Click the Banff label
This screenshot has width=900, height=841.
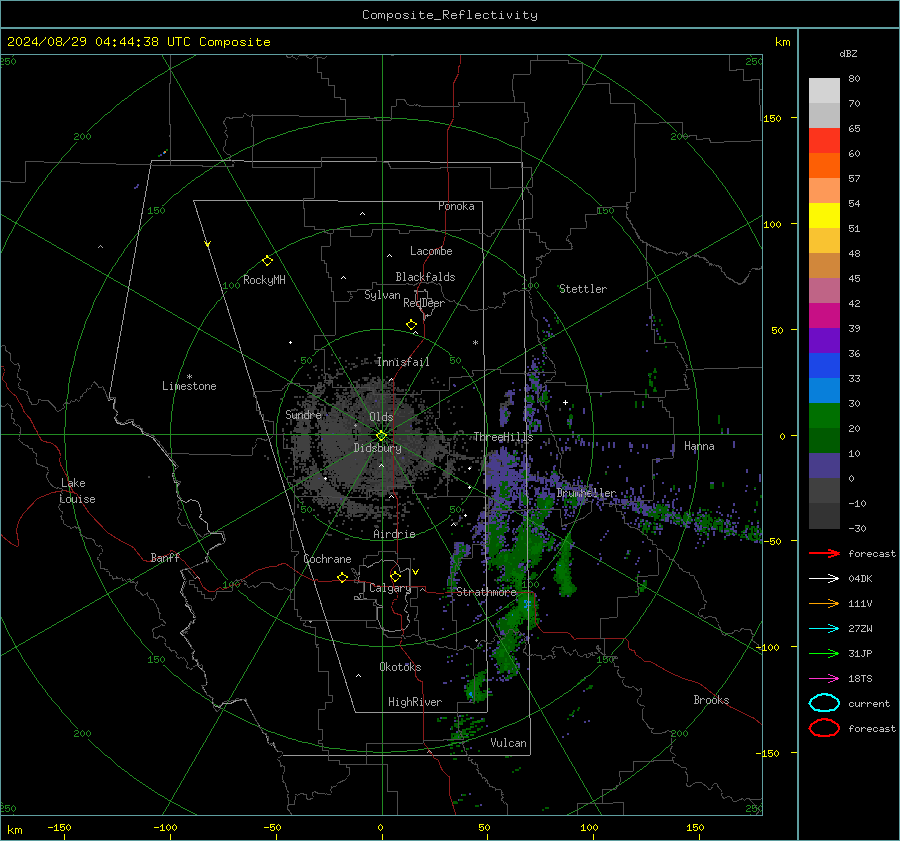point(165,557)
